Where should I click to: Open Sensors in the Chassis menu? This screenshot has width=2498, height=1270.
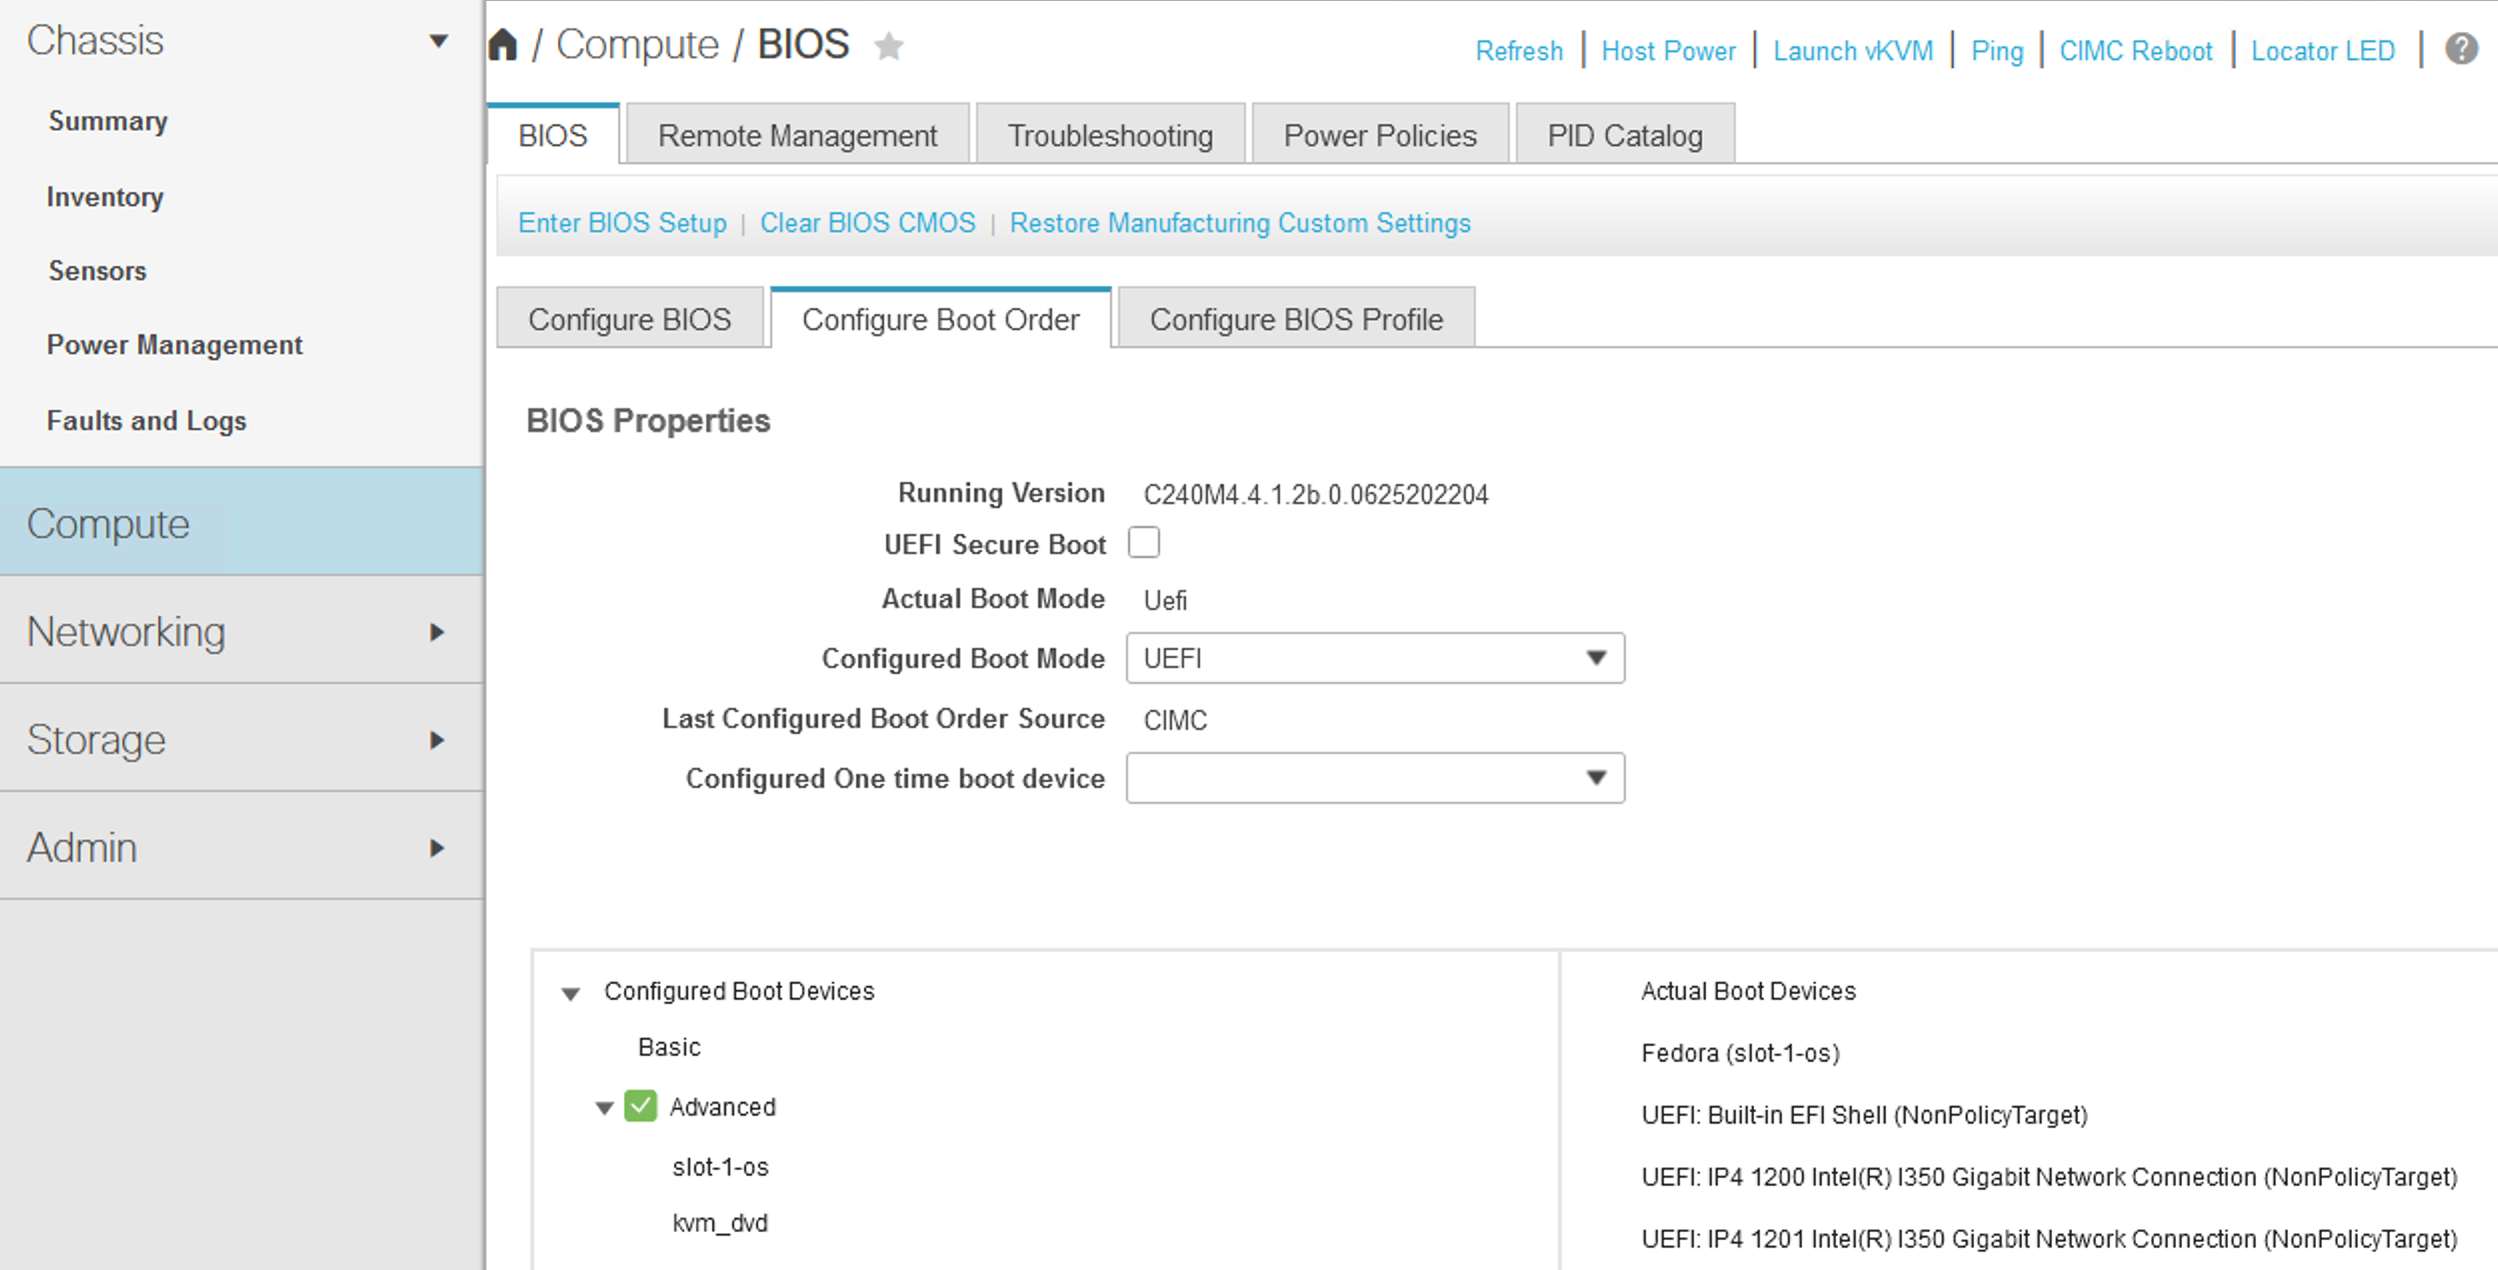[97, 271]
